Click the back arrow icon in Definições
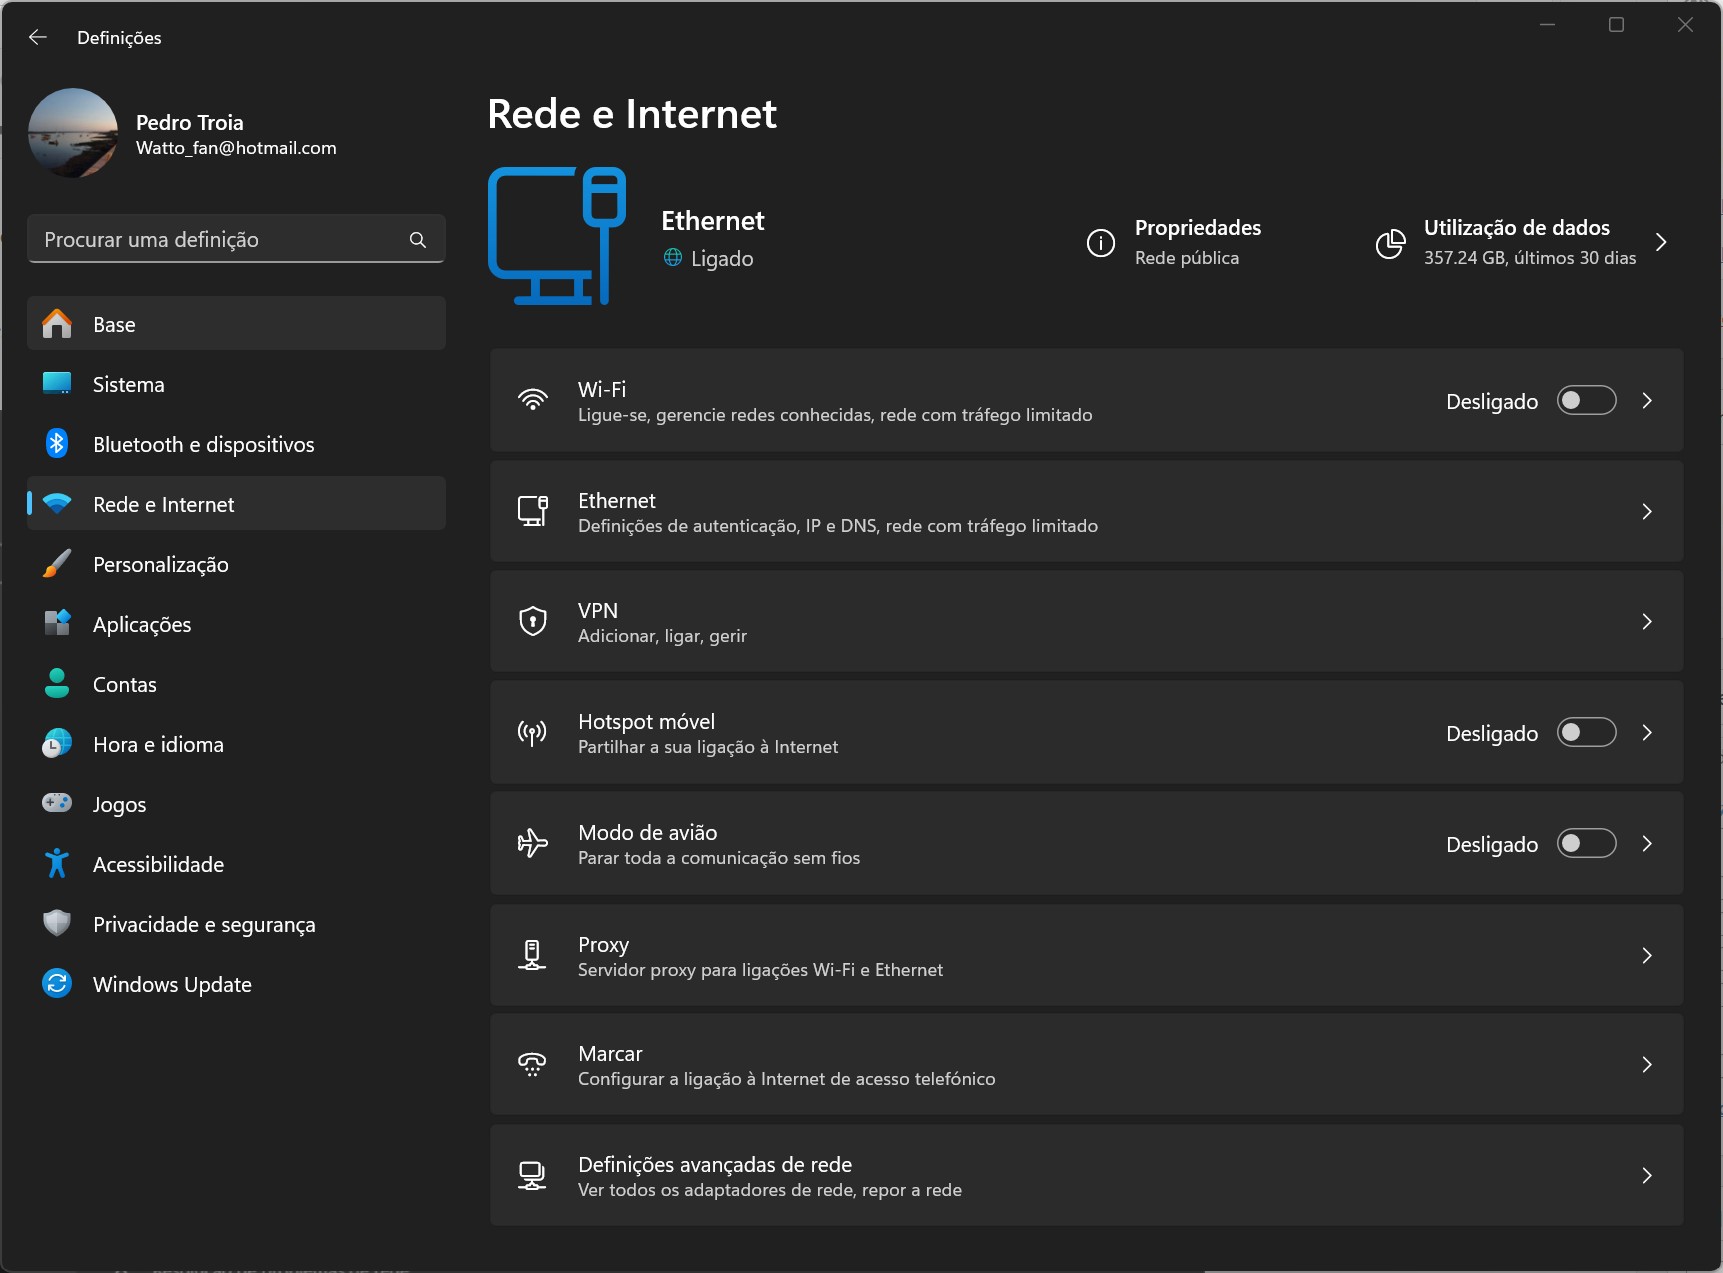 [38, 37]
